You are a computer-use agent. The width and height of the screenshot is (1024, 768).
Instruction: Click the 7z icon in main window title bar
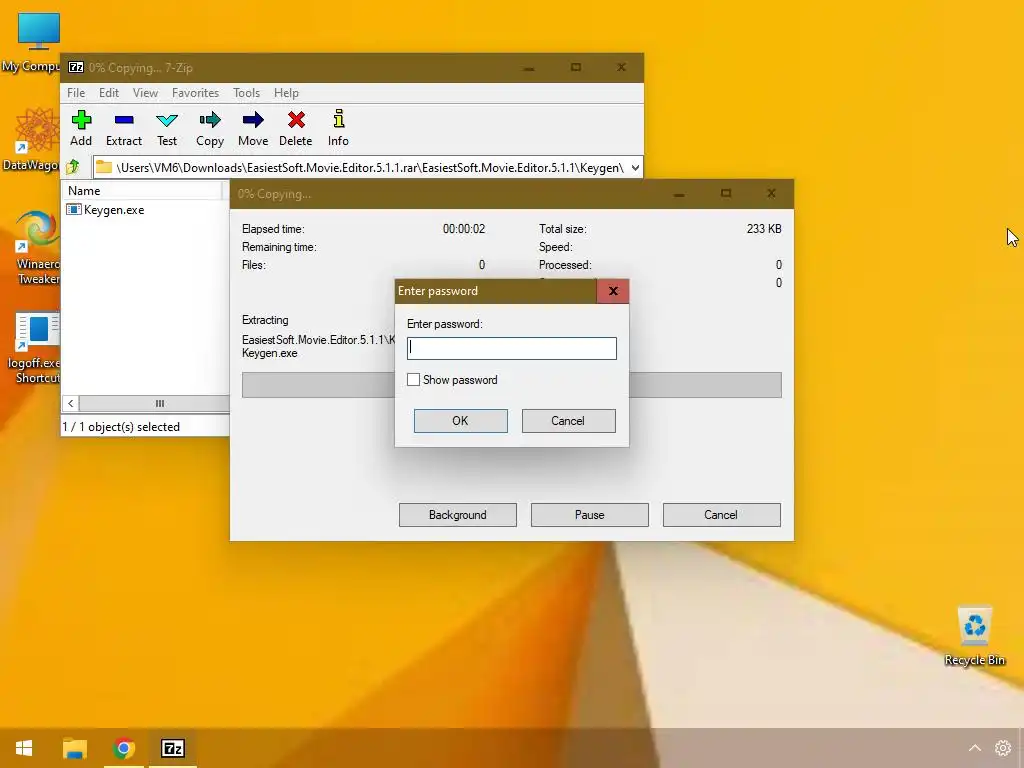[x=76, y=67]
